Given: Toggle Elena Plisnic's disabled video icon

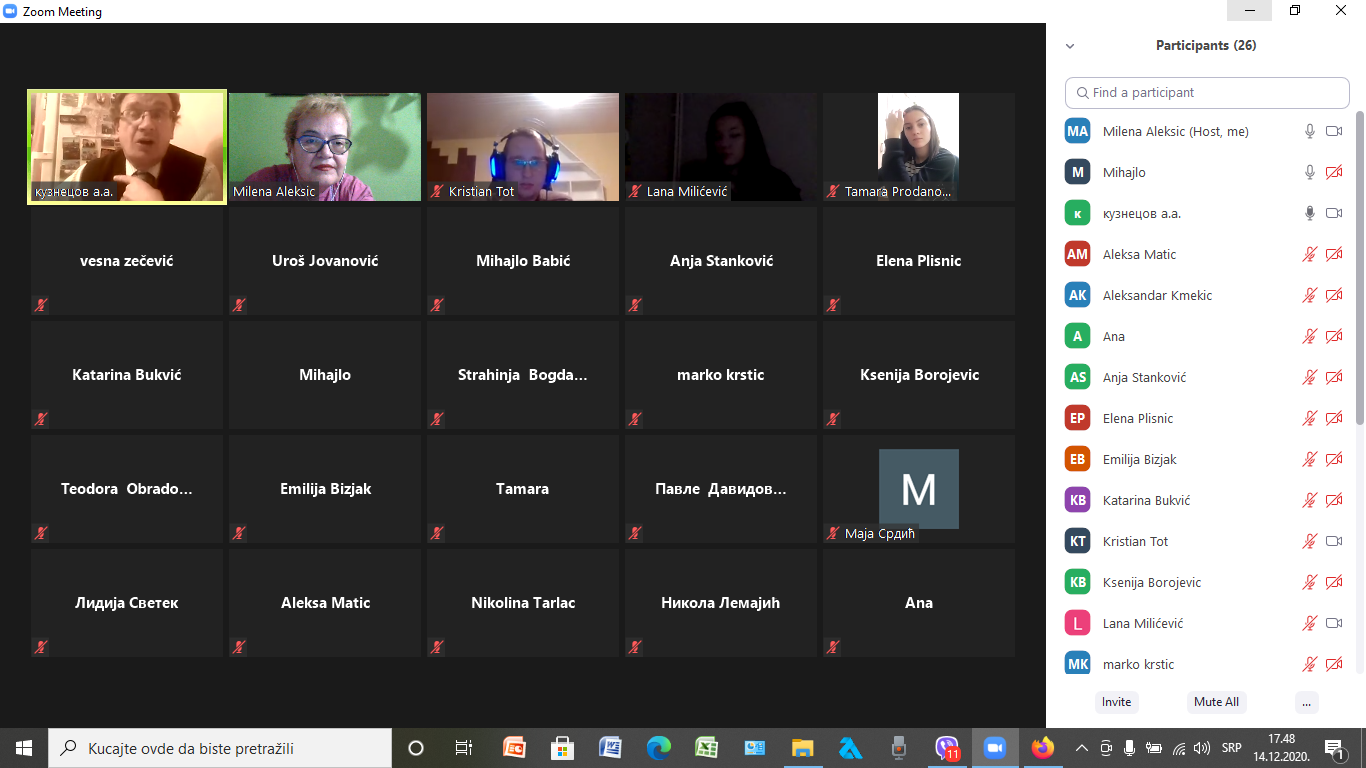Looking at the screenshot, I should coord(1333,418).
